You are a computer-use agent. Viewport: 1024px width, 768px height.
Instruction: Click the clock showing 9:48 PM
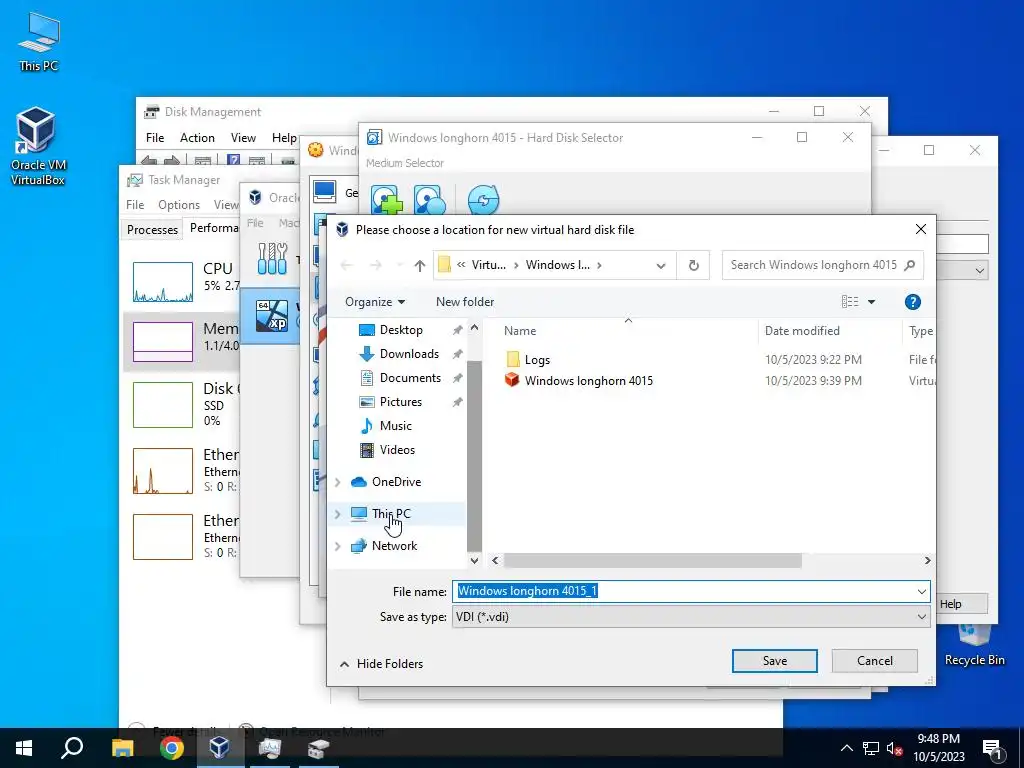938,739
